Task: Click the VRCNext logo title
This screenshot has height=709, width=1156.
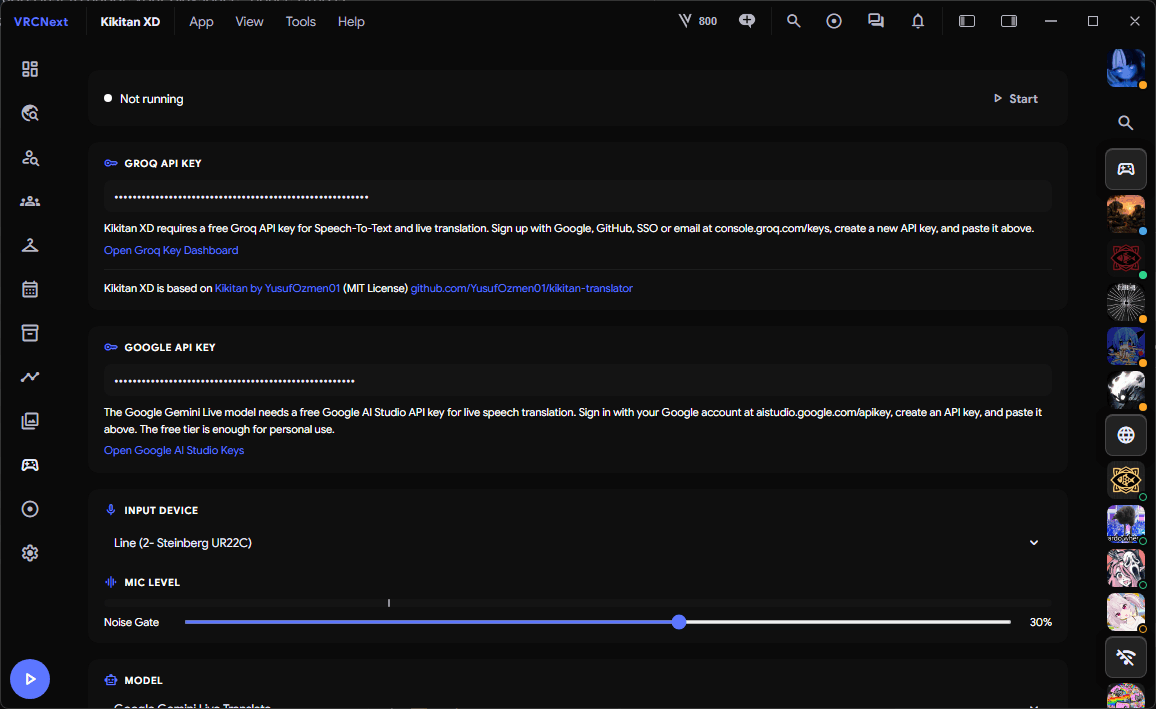Action: click(41, 21)
